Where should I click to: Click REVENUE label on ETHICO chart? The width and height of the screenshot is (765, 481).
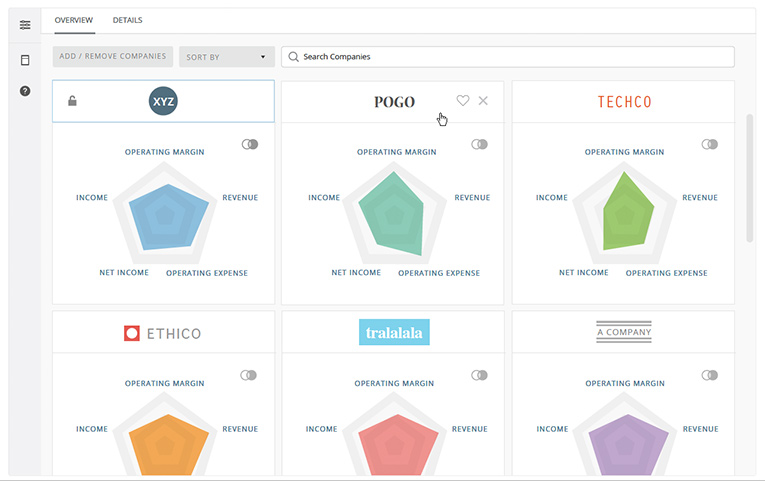240,429
